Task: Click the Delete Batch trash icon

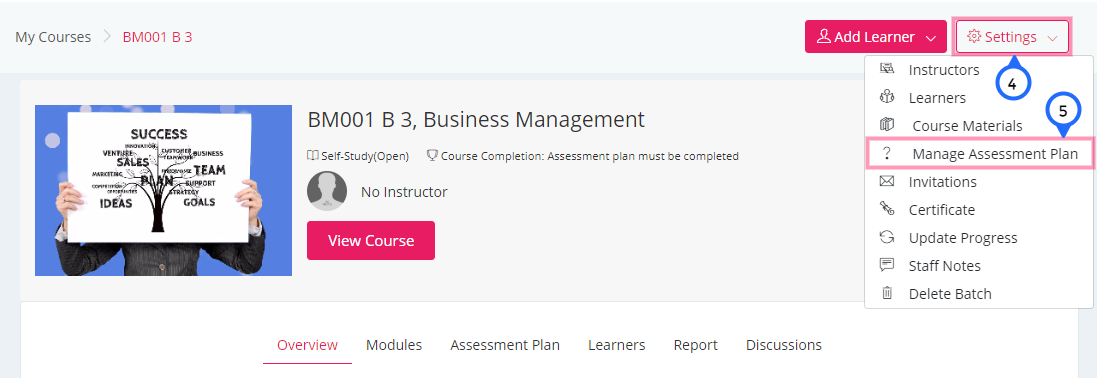Action: coord(886,293)
